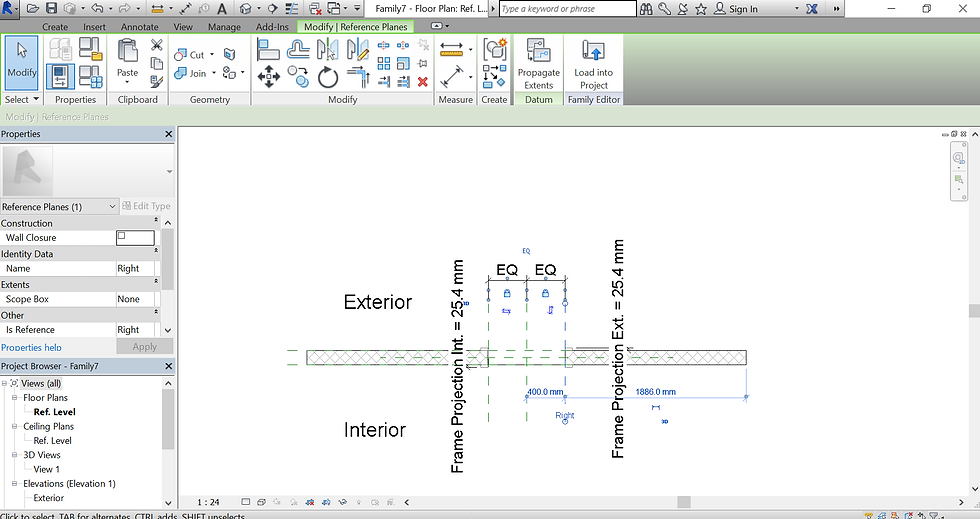Screen dimensions: 980x519
Task: Delete the selected element with red X
Action: click(x=422, y=81)
